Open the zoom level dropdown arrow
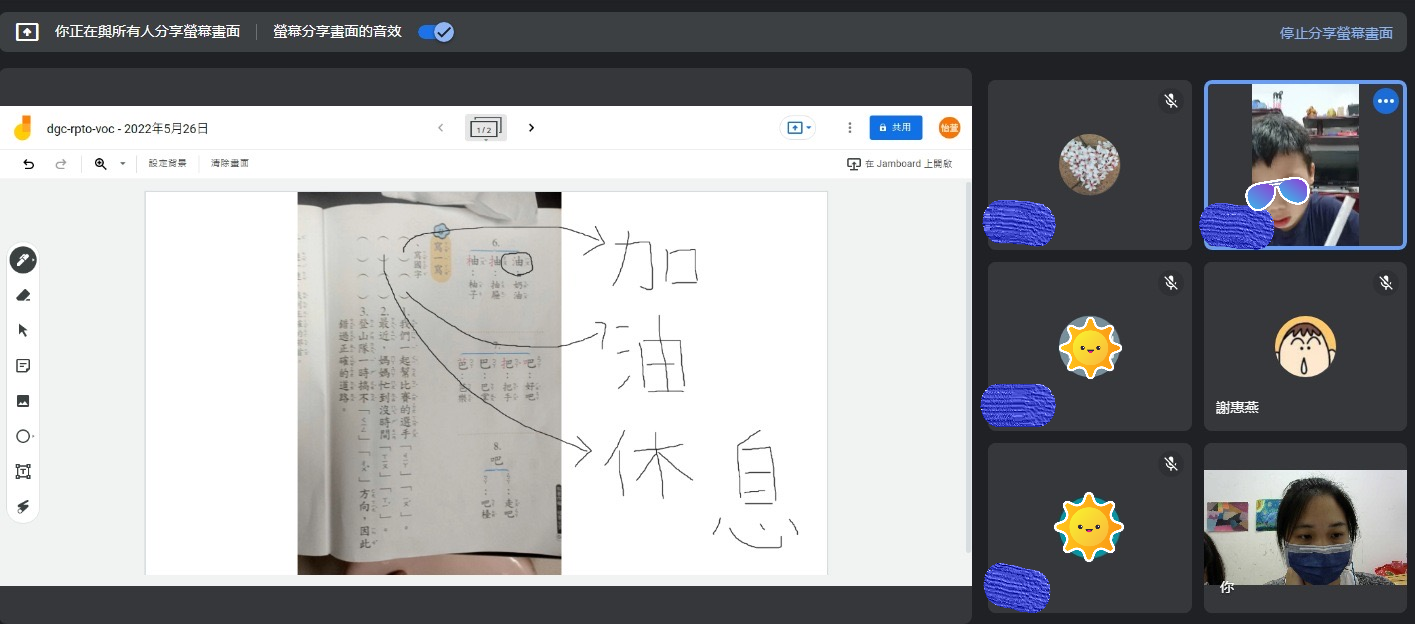Viewport: 1415px width, 624px height. click(123, 163)
